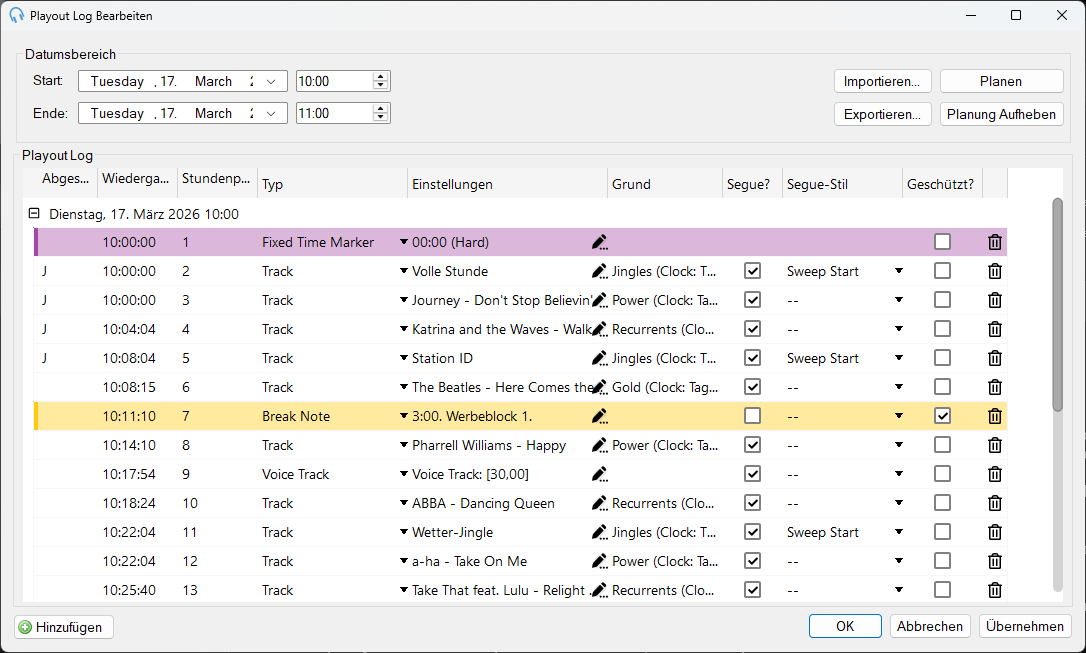Screen dimensions: 1086x653
Task: Decrease Start time with spinner down arrow
Action: tap(380, 86)
